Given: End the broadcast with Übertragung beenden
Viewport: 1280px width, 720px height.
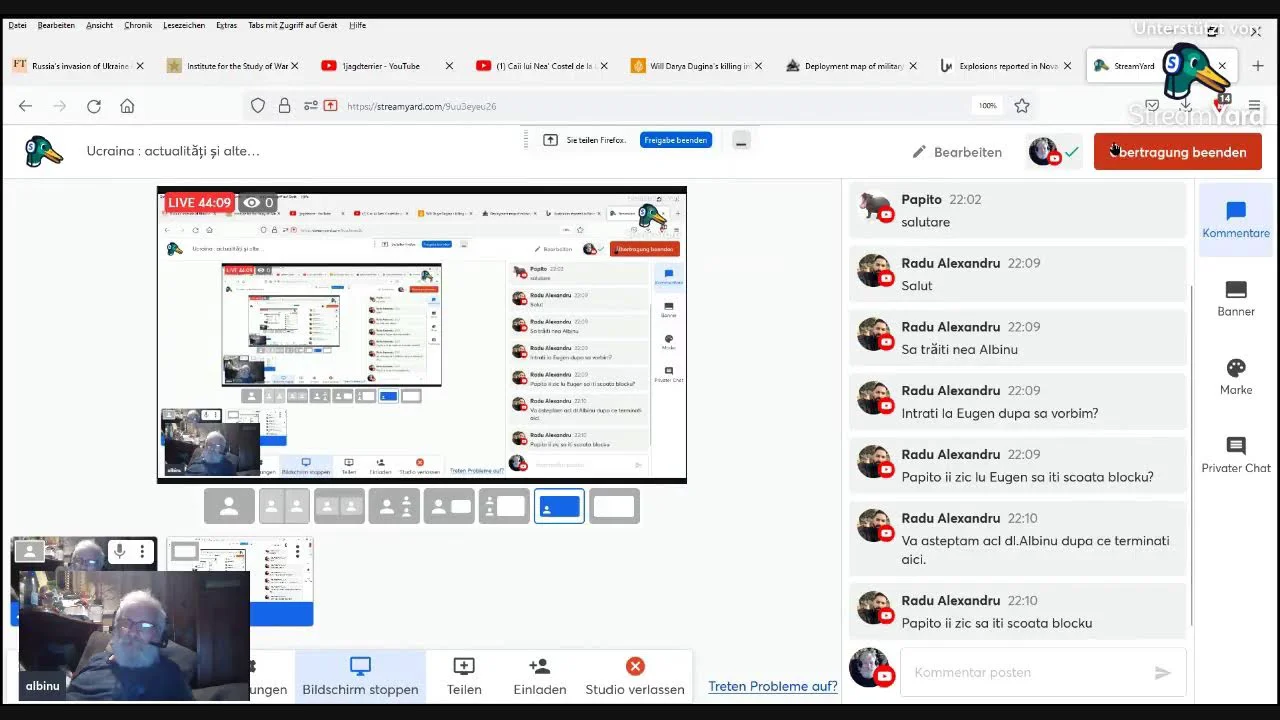Looking at the screenshot, I should click(x=1178, y=152).
